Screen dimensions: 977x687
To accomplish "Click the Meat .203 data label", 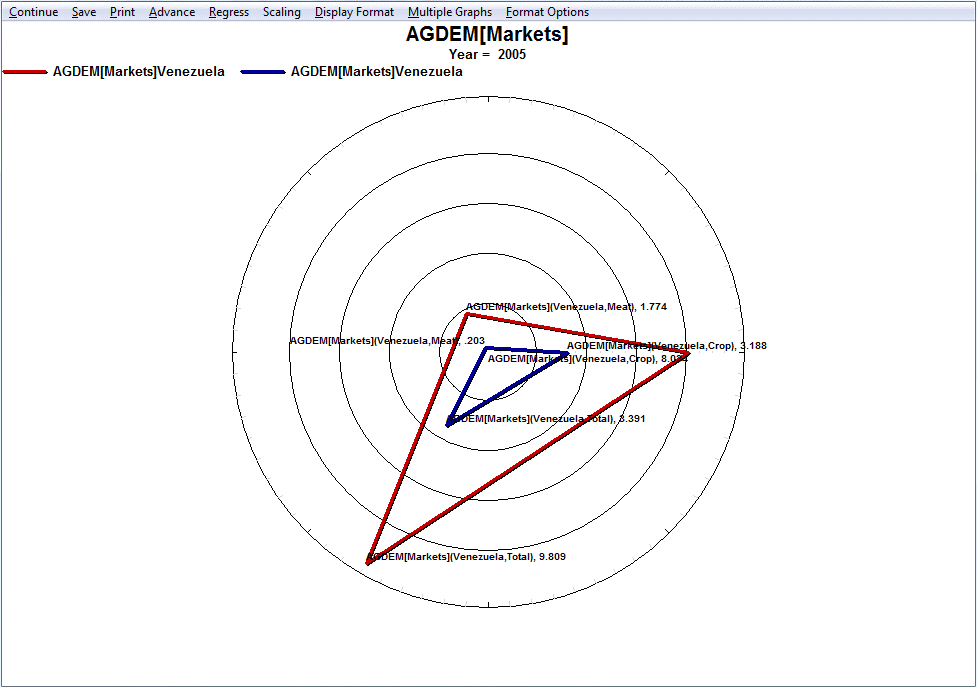I will (x=387, y=341).
